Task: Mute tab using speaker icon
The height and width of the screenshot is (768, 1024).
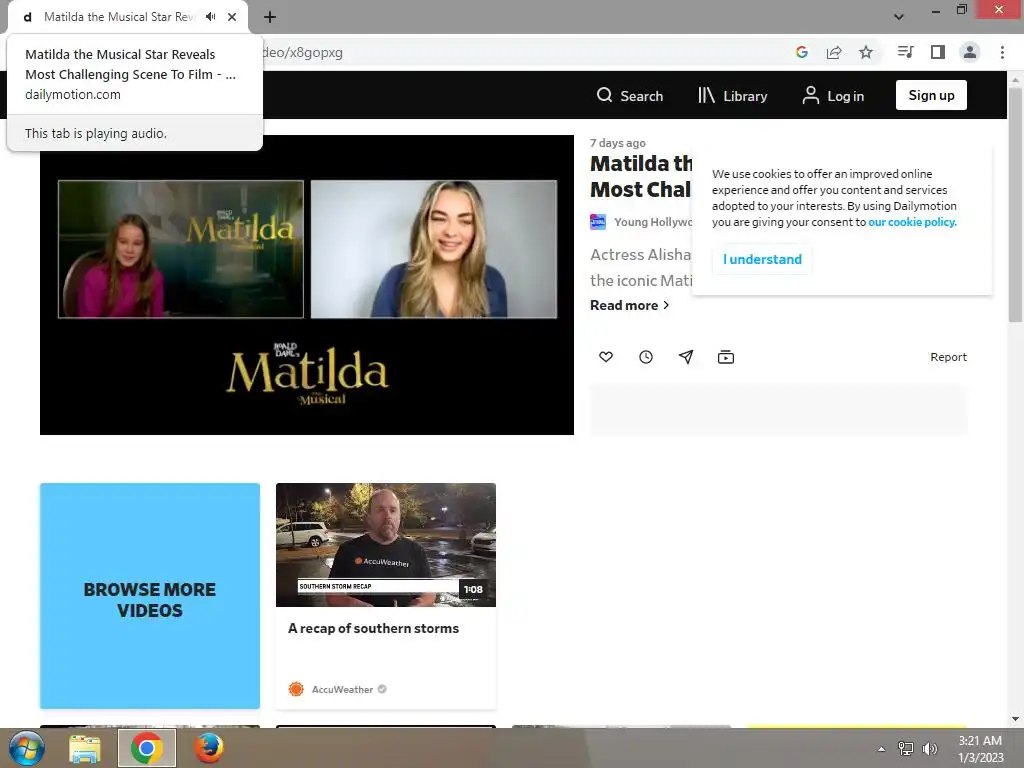Action: [x=210, y=17]
